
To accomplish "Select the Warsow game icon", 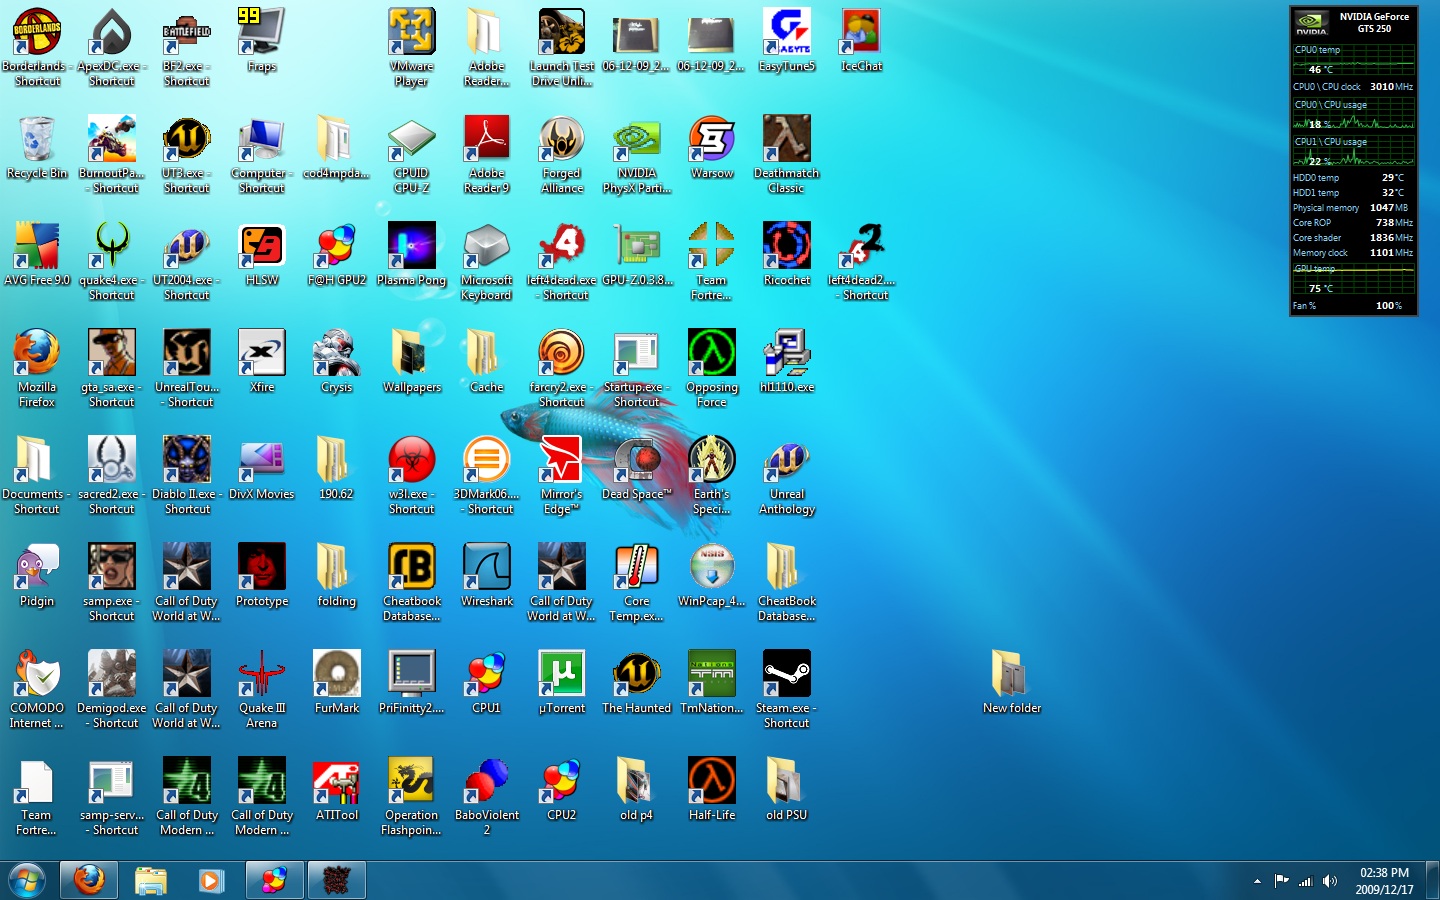I will coord(712,139).
